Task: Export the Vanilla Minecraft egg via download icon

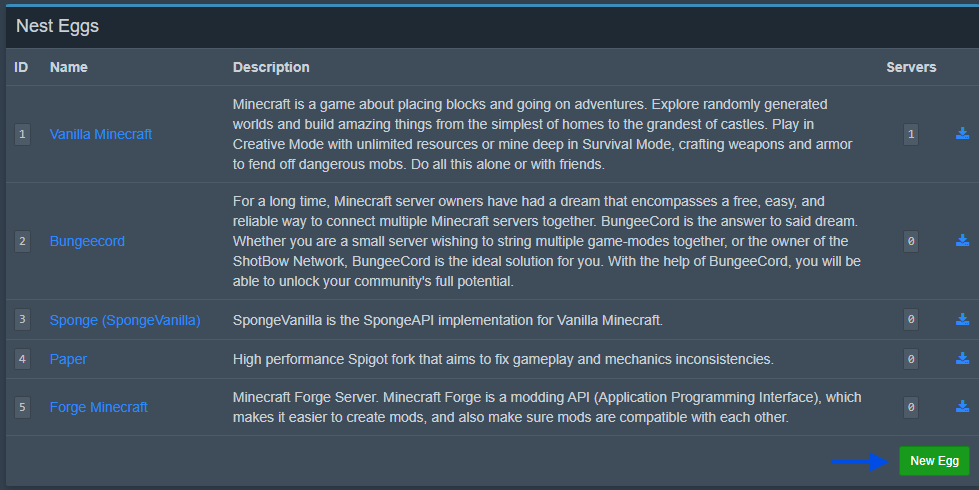Action: [962, 134]
